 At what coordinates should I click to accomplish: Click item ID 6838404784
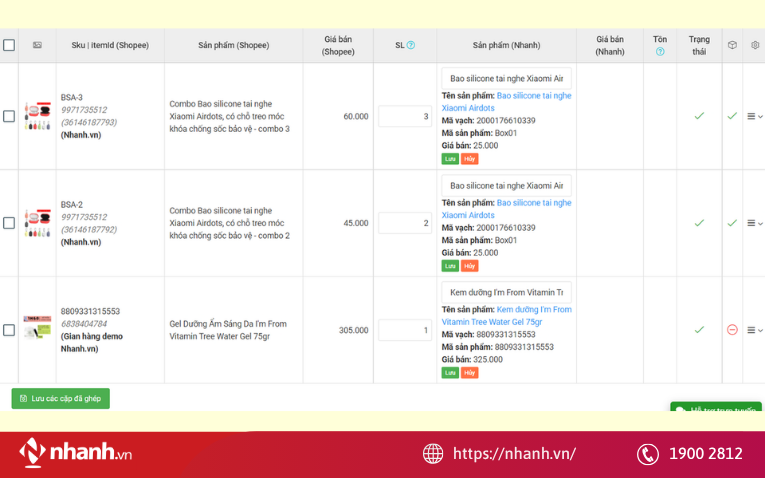click(83, 324)
